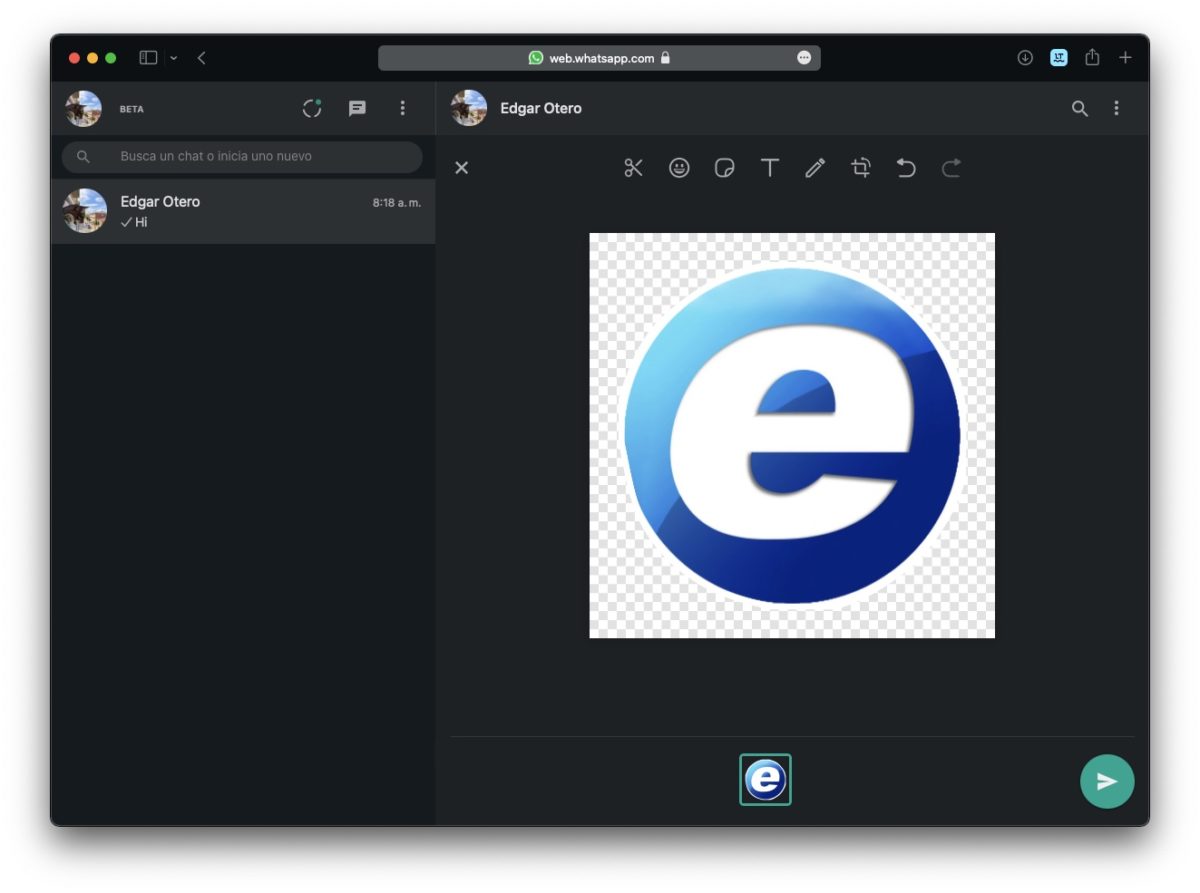The width and height of the screenshot is (1200, 893).
Task: Open the sidebar three-dot menu
Action: point(402,109)
